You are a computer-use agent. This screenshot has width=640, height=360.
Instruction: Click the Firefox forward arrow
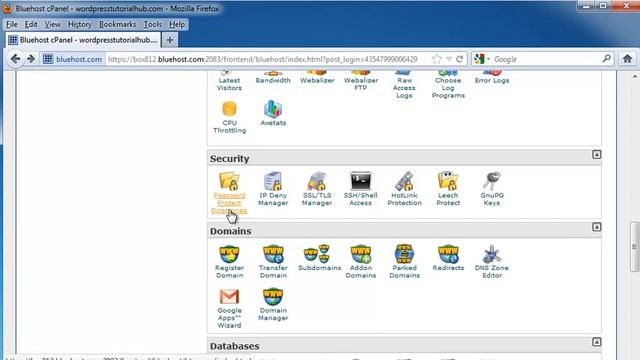pyautogui.click(x=31, y=59)
